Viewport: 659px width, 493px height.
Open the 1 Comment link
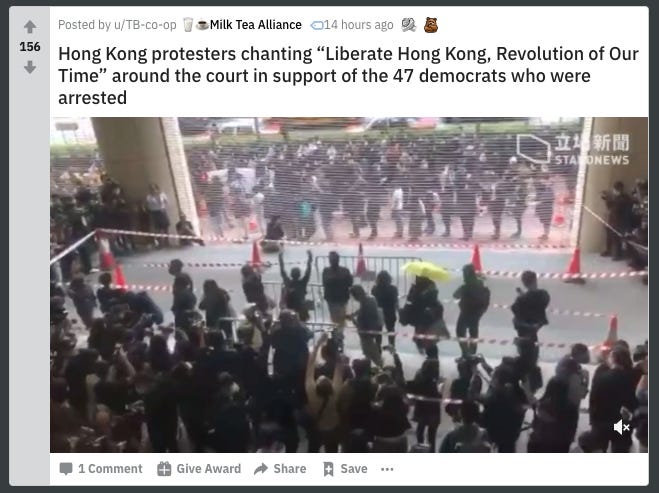(101, 469)
